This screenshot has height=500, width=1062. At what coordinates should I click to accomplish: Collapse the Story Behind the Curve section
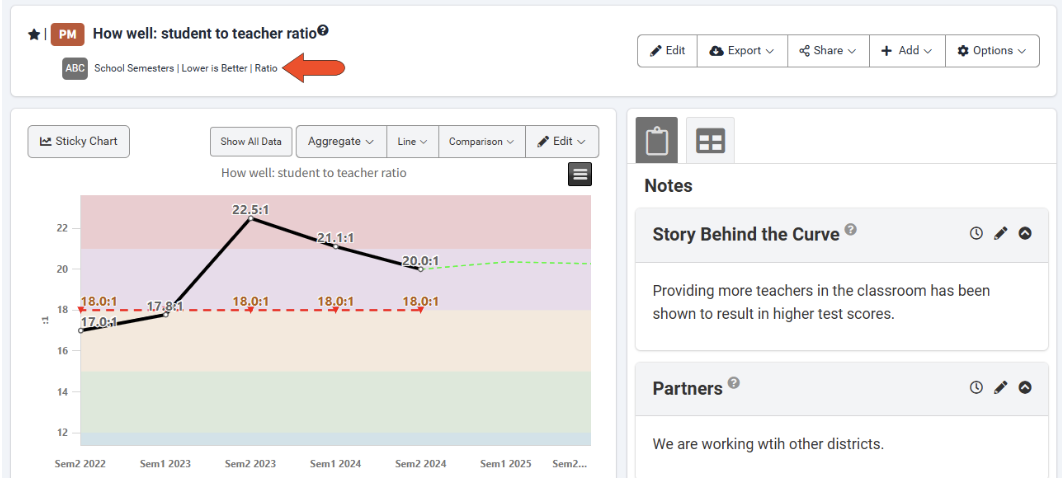click(x=1025, y=233)
